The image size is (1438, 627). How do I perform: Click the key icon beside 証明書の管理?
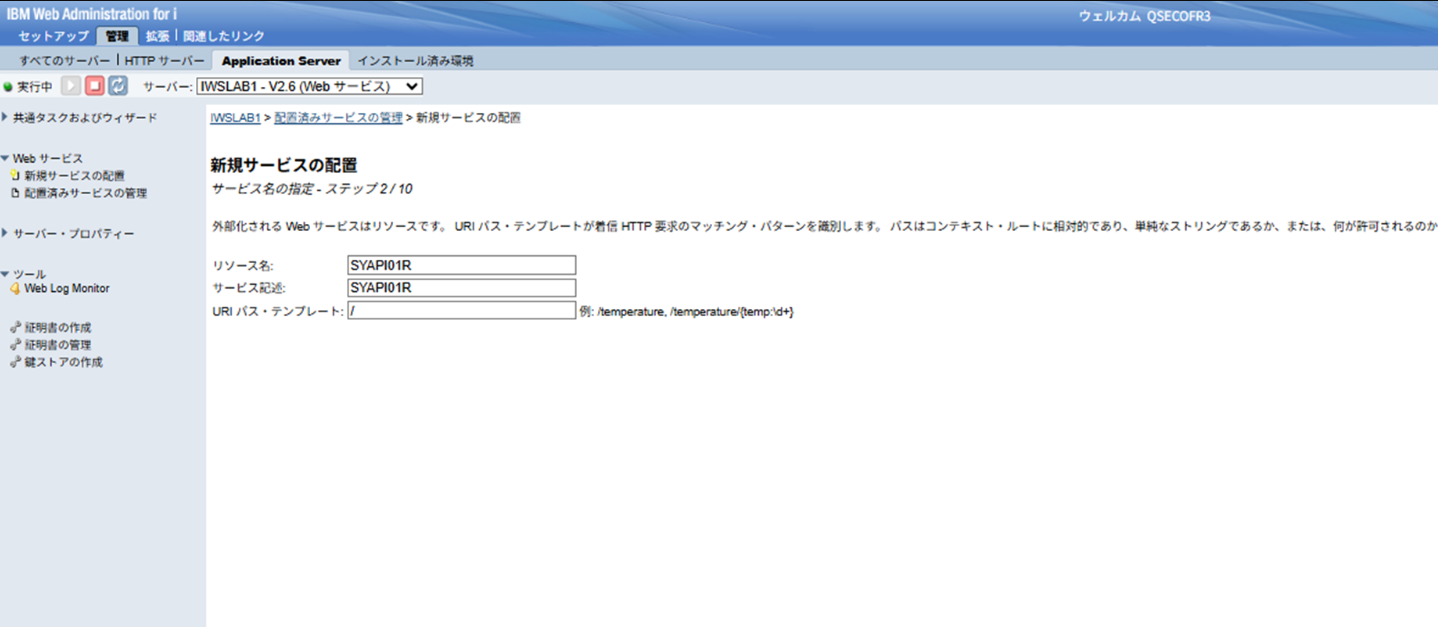[x=15, y=344]
